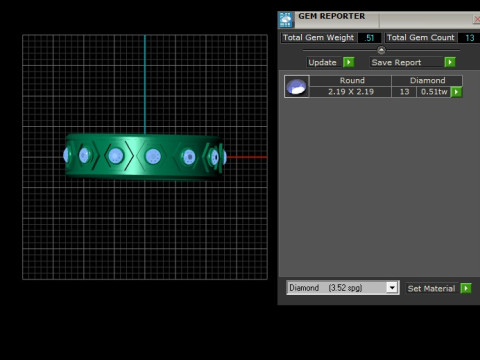Screen dimensions: 480x360
Task: Click the green arrow beside 0.51tw
Action: click(456, 92)
